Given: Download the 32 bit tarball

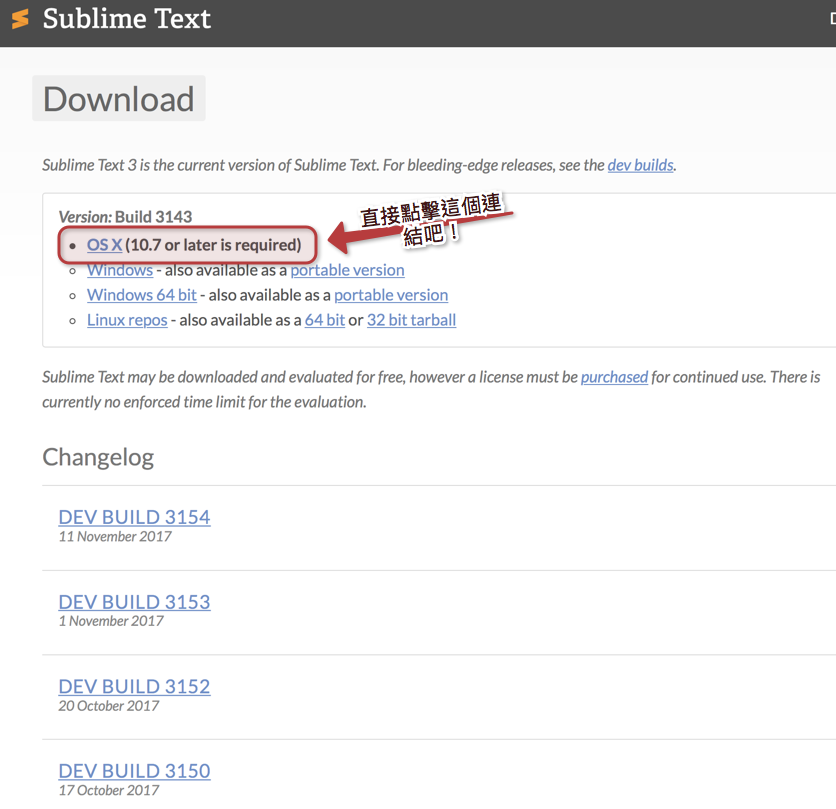Looking at the screenshot, I should click(411, 320).
